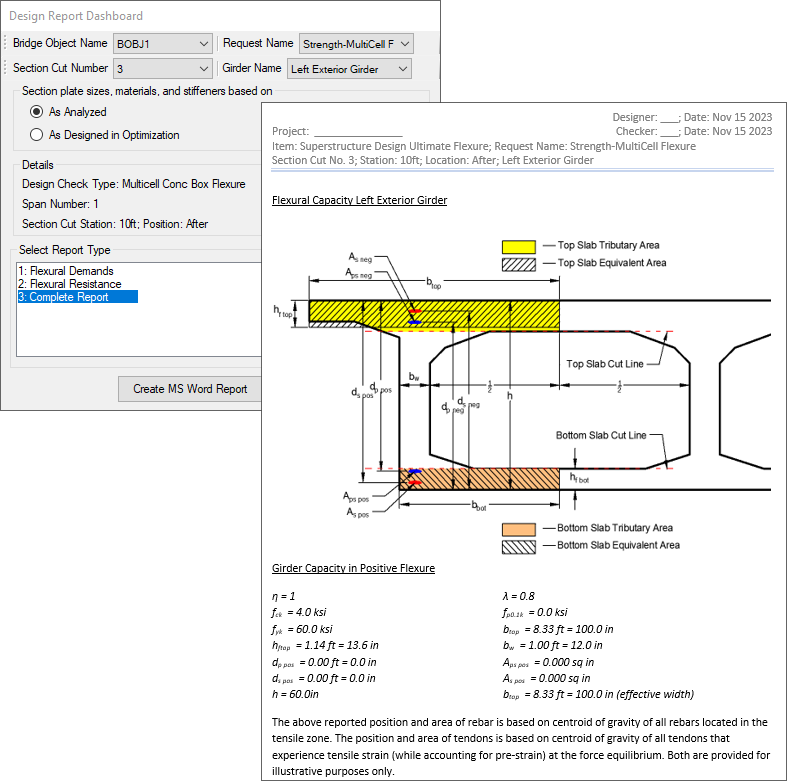The image size is (787, 781).
Task: Click Create MS Word Report button
Action: click(x=190, y=389)
